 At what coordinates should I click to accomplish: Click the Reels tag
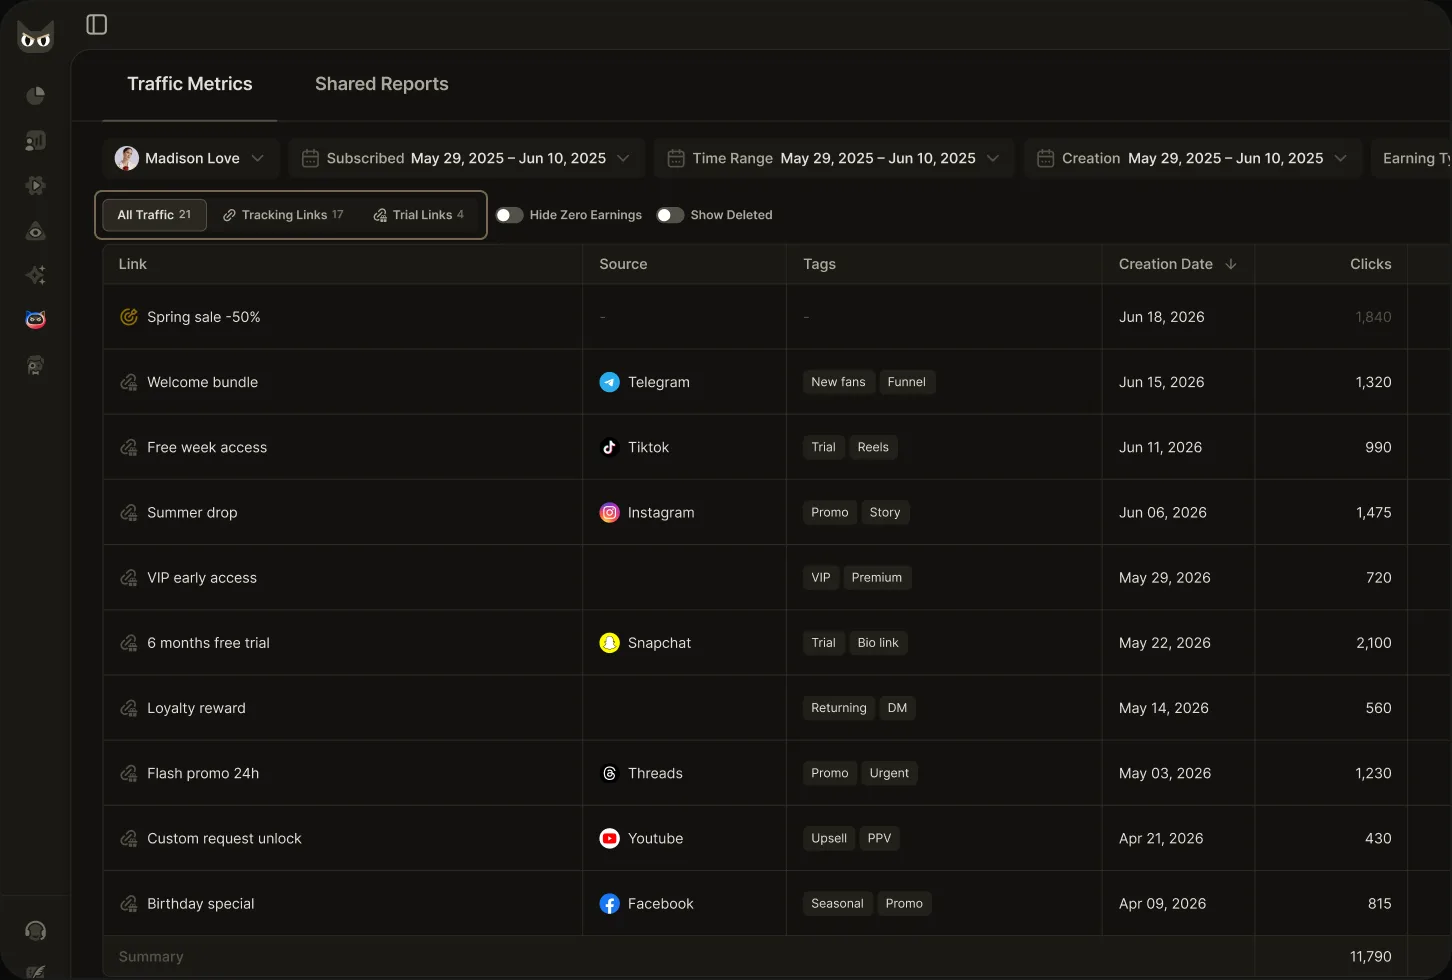[x=873, y=447]
